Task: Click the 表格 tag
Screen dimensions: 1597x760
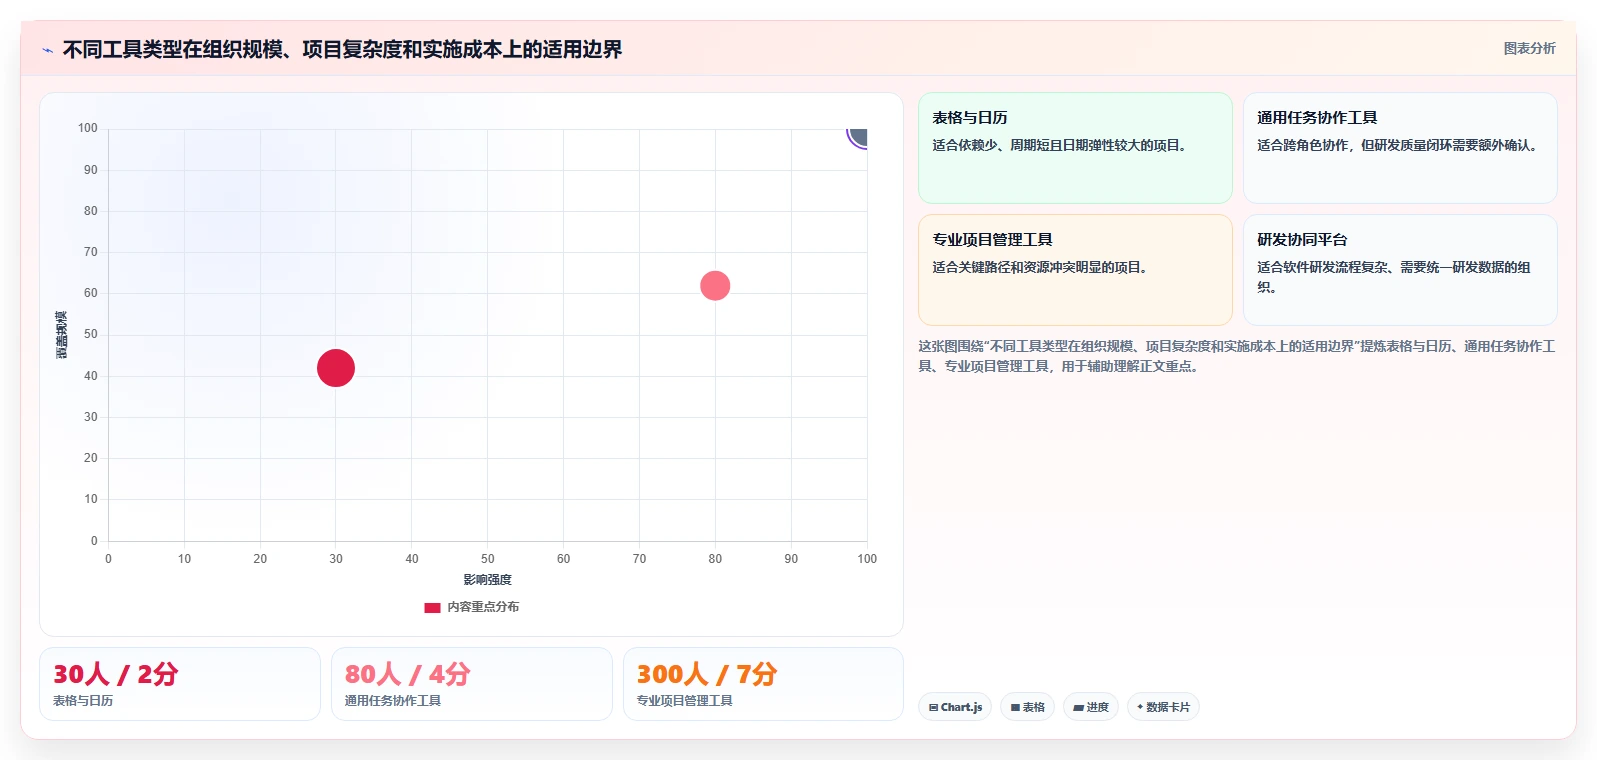Action: click(x=1027, y=707)
